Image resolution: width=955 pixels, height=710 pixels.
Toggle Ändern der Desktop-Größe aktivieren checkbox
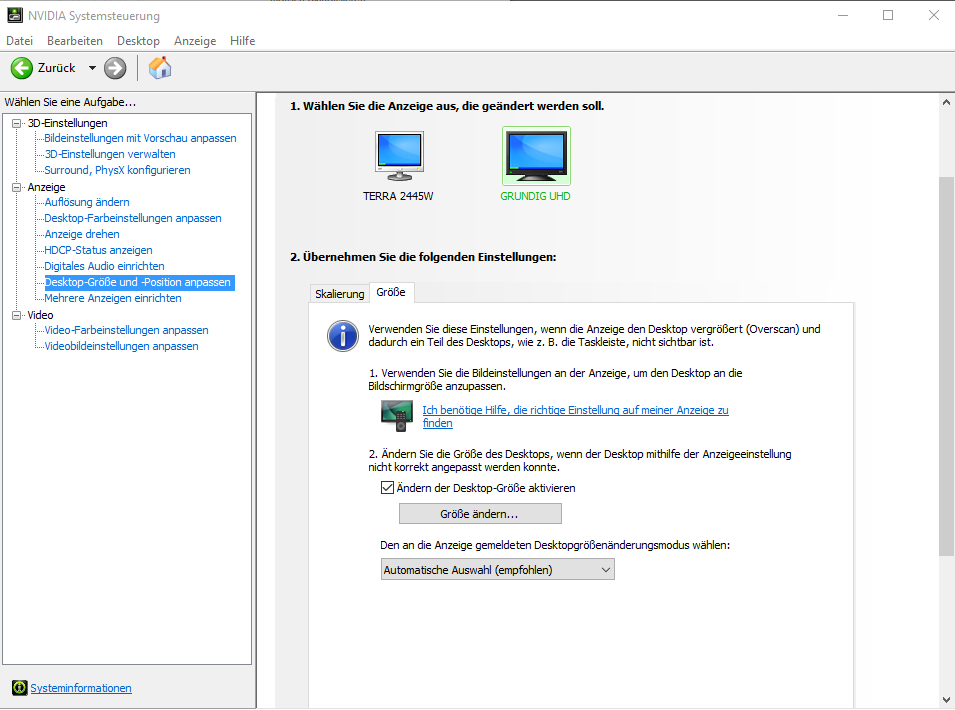coord(387,488)
